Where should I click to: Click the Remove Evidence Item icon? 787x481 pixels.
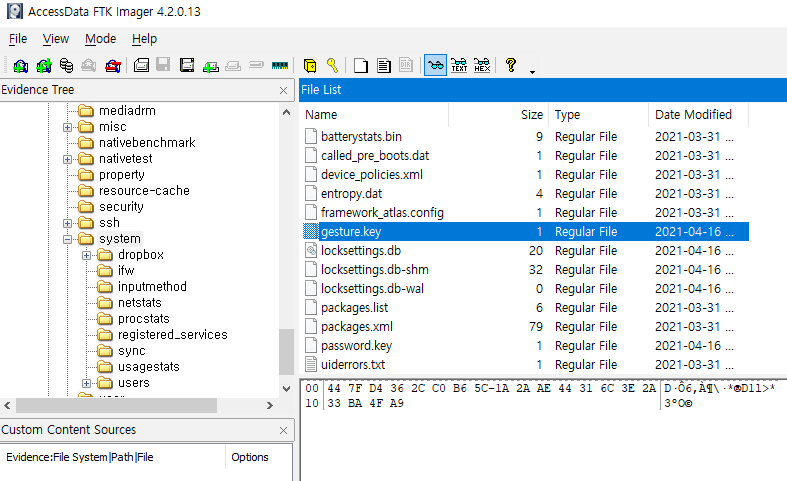pyautogui.click(x=89, y=65)
